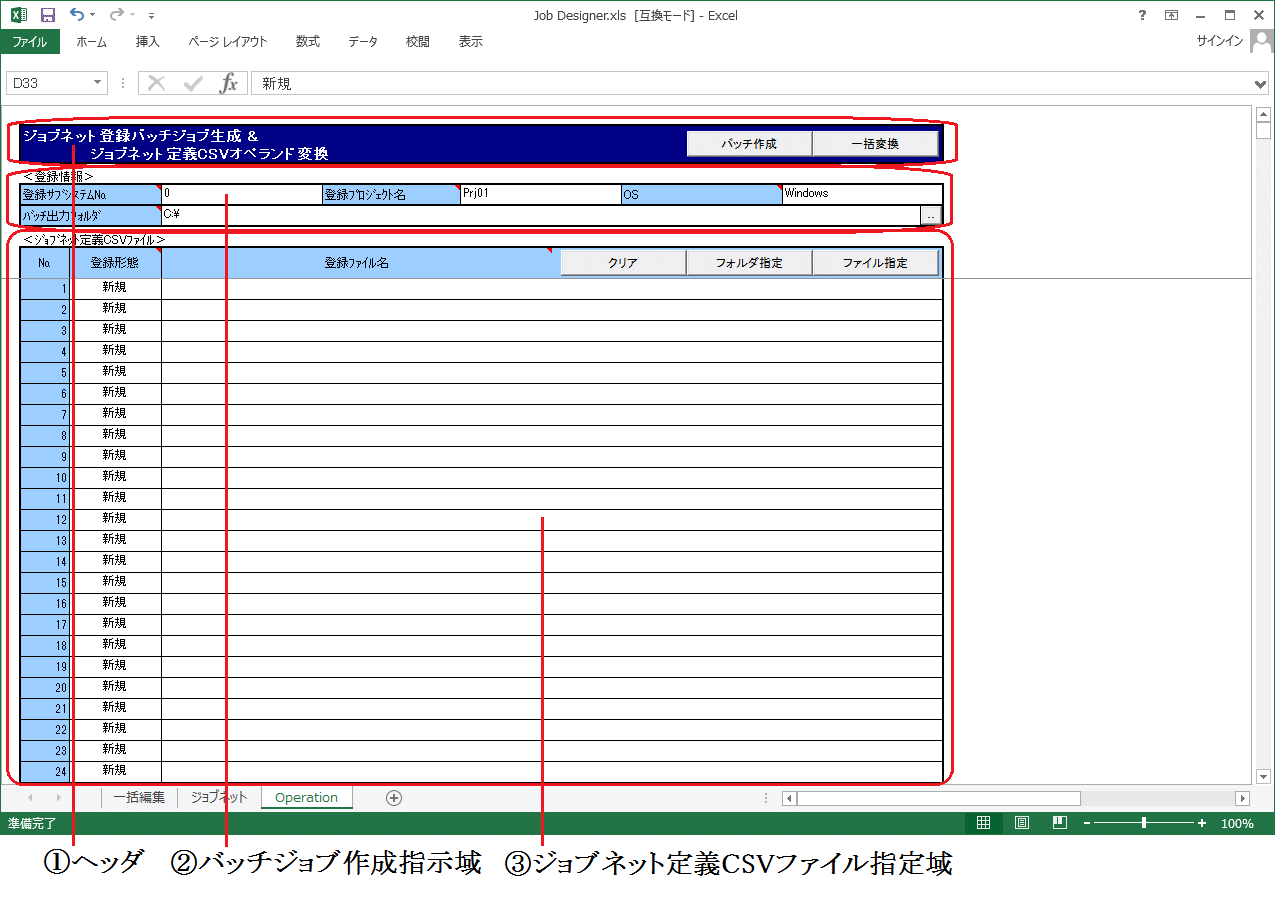Viewport: 1288px width, 908px height.
Task: Switch to Page Break Preview icon
Action: (x=1060, y=823)
